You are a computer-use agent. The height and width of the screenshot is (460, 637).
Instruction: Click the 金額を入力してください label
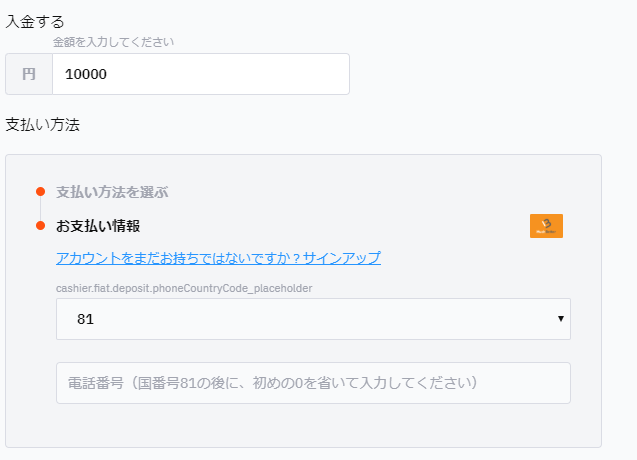(x=113, y=42)
